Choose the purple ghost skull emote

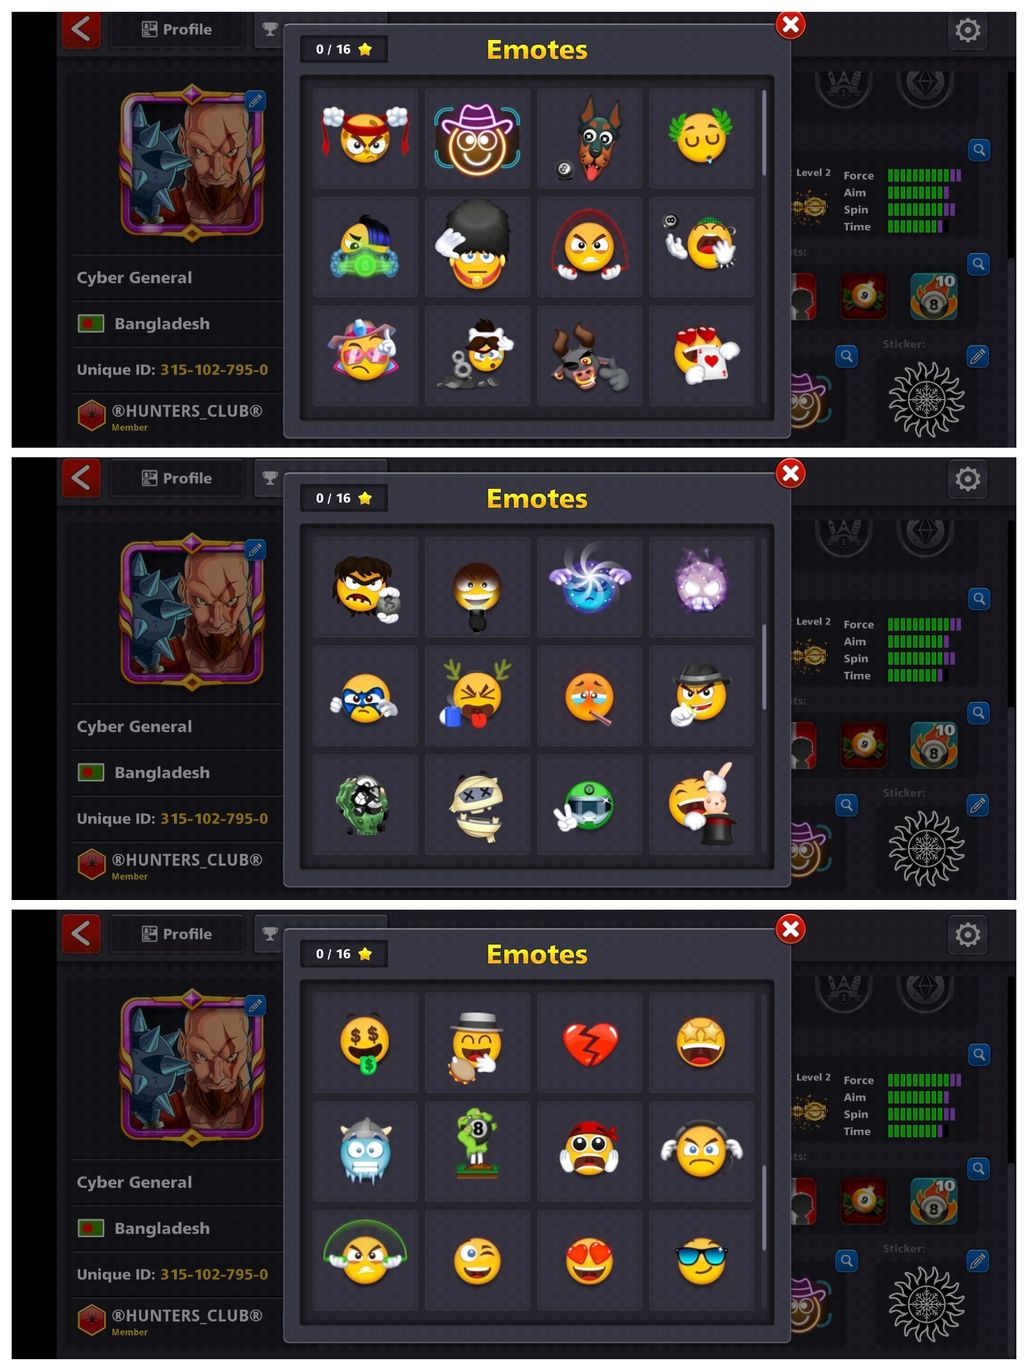click(x=701, y=586)
